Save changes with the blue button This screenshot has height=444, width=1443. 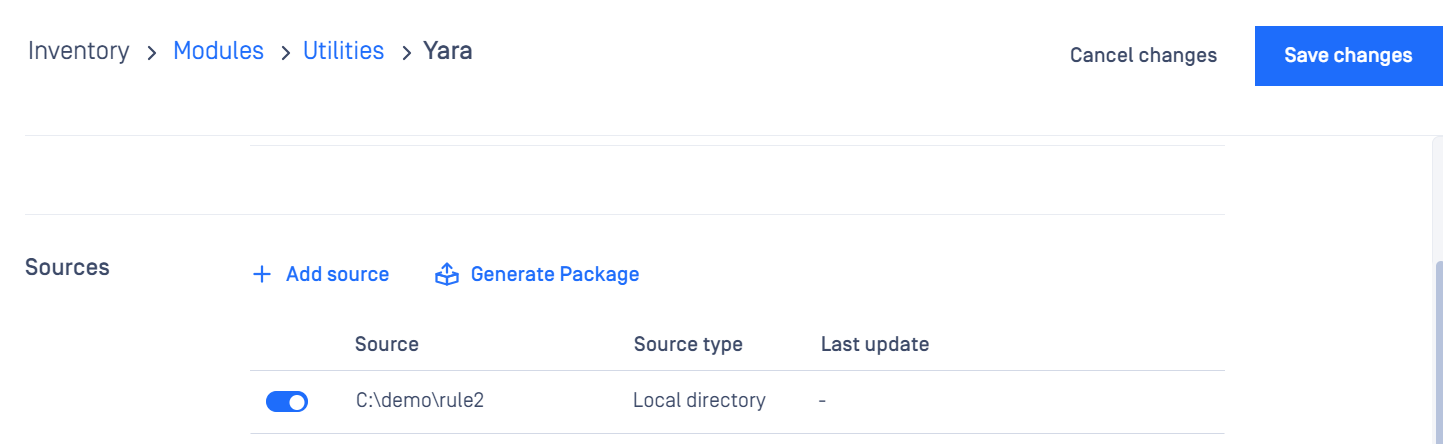(x=1348, y=56)
